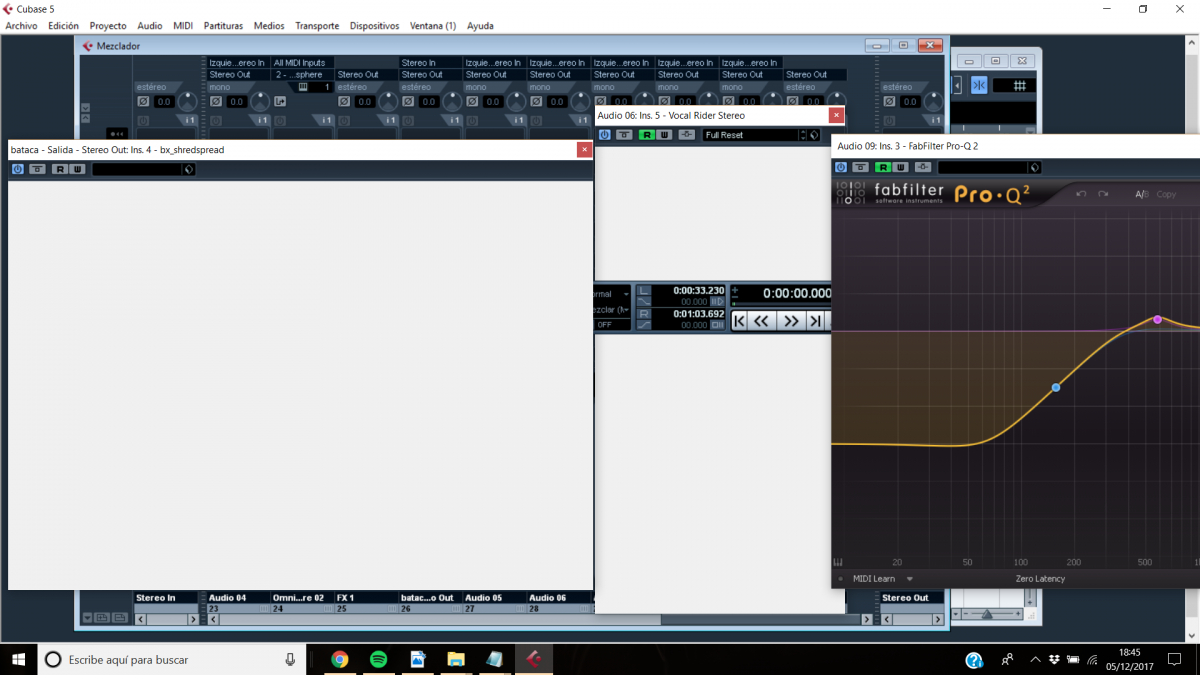Click the mixer horizontal scrollbar
This screenshot has width=1200, height=675.
[x=540, y=620]
